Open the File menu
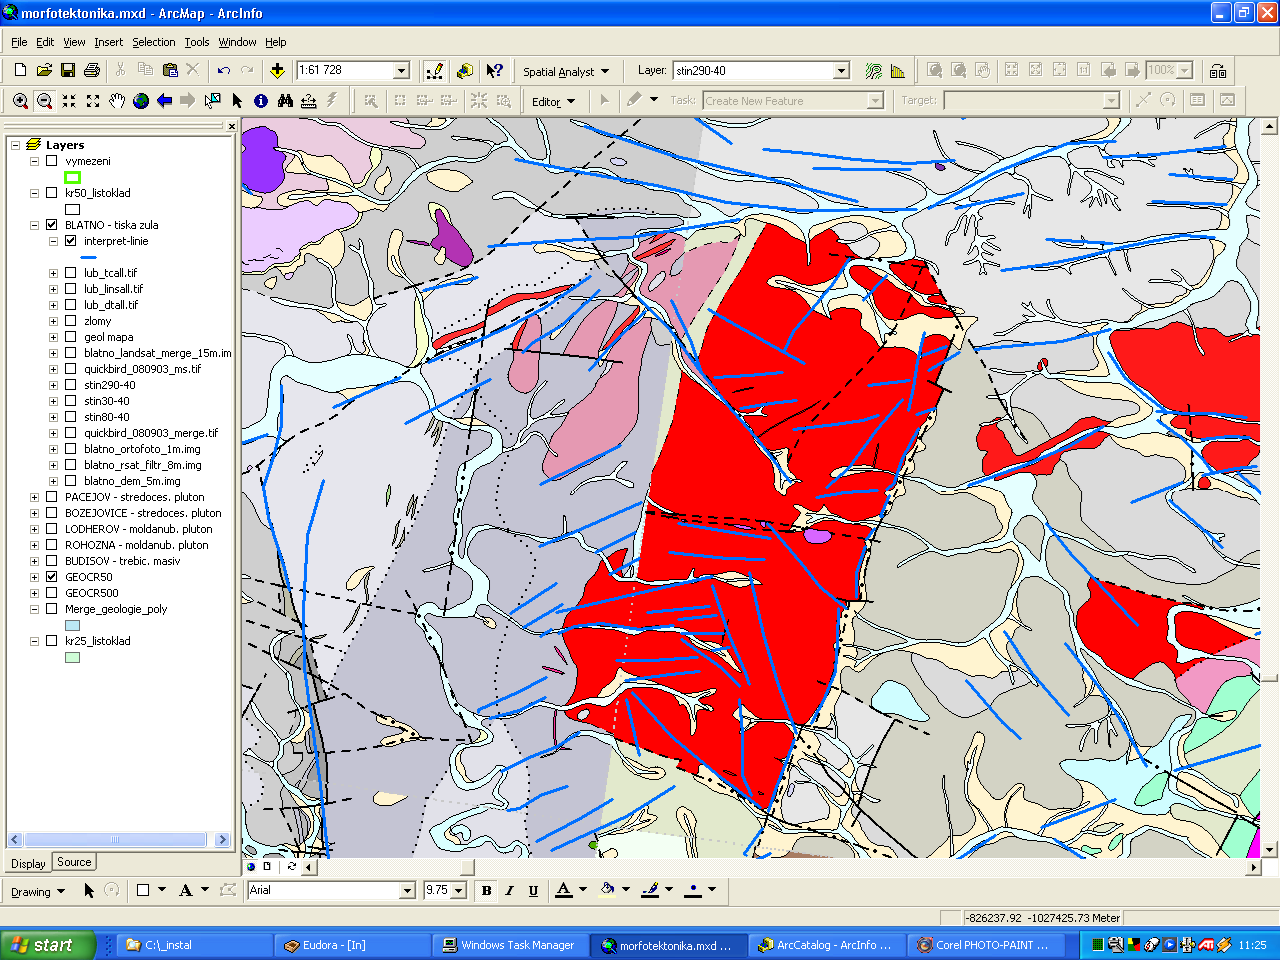Screen dimensions: 1280x960 pyautogui.click(x=19, y=42)
